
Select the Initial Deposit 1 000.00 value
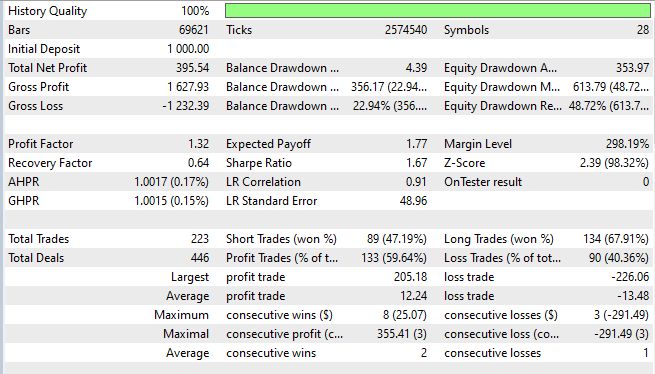[188, 49]
